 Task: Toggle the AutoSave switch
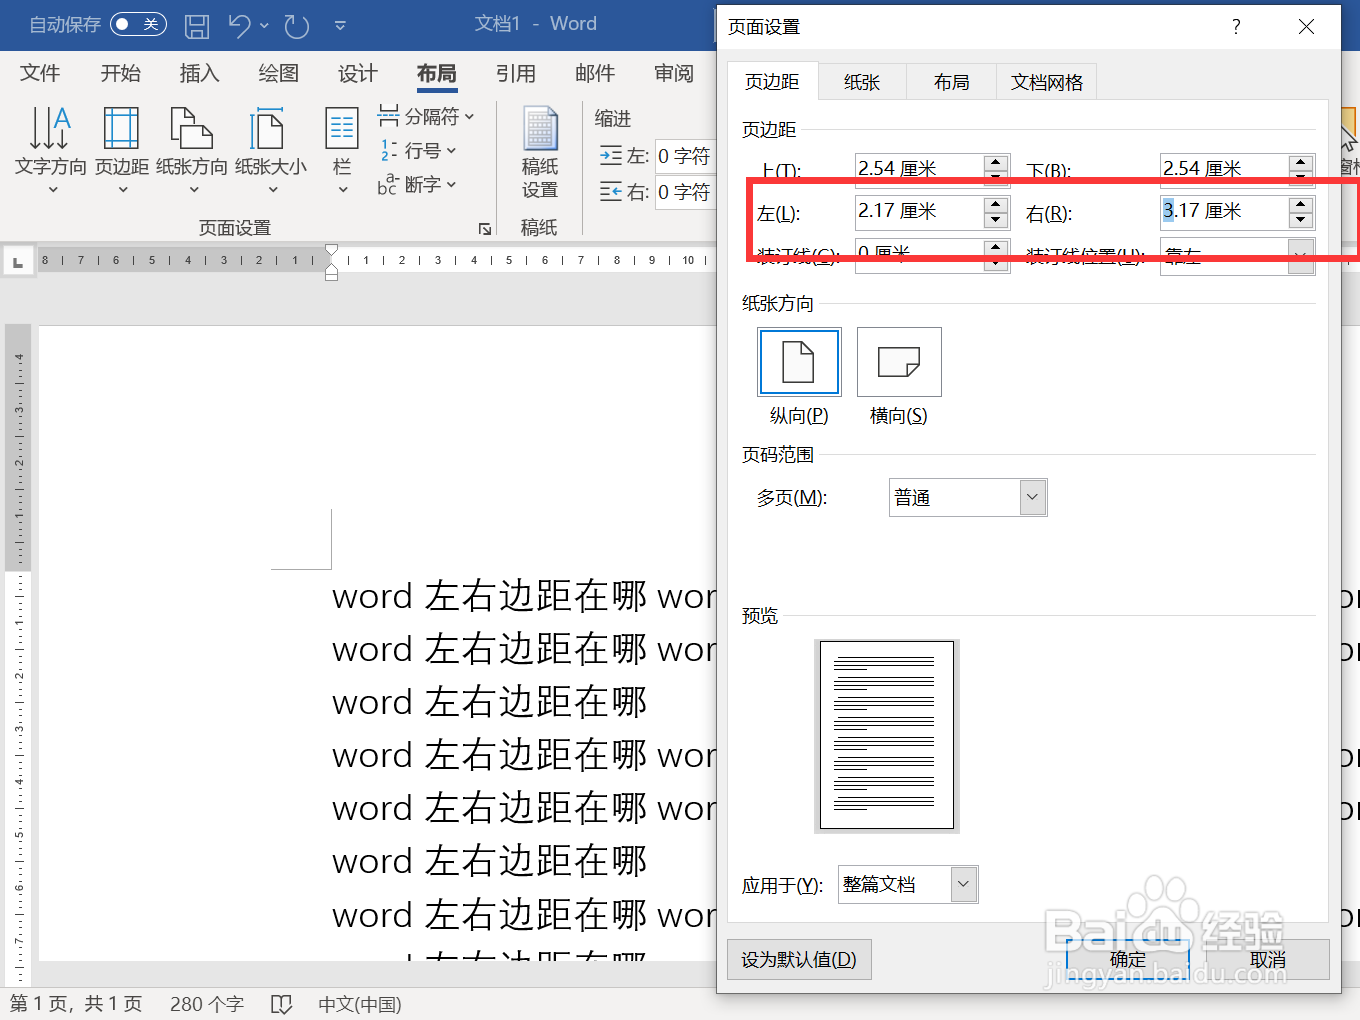click(138, 24)
